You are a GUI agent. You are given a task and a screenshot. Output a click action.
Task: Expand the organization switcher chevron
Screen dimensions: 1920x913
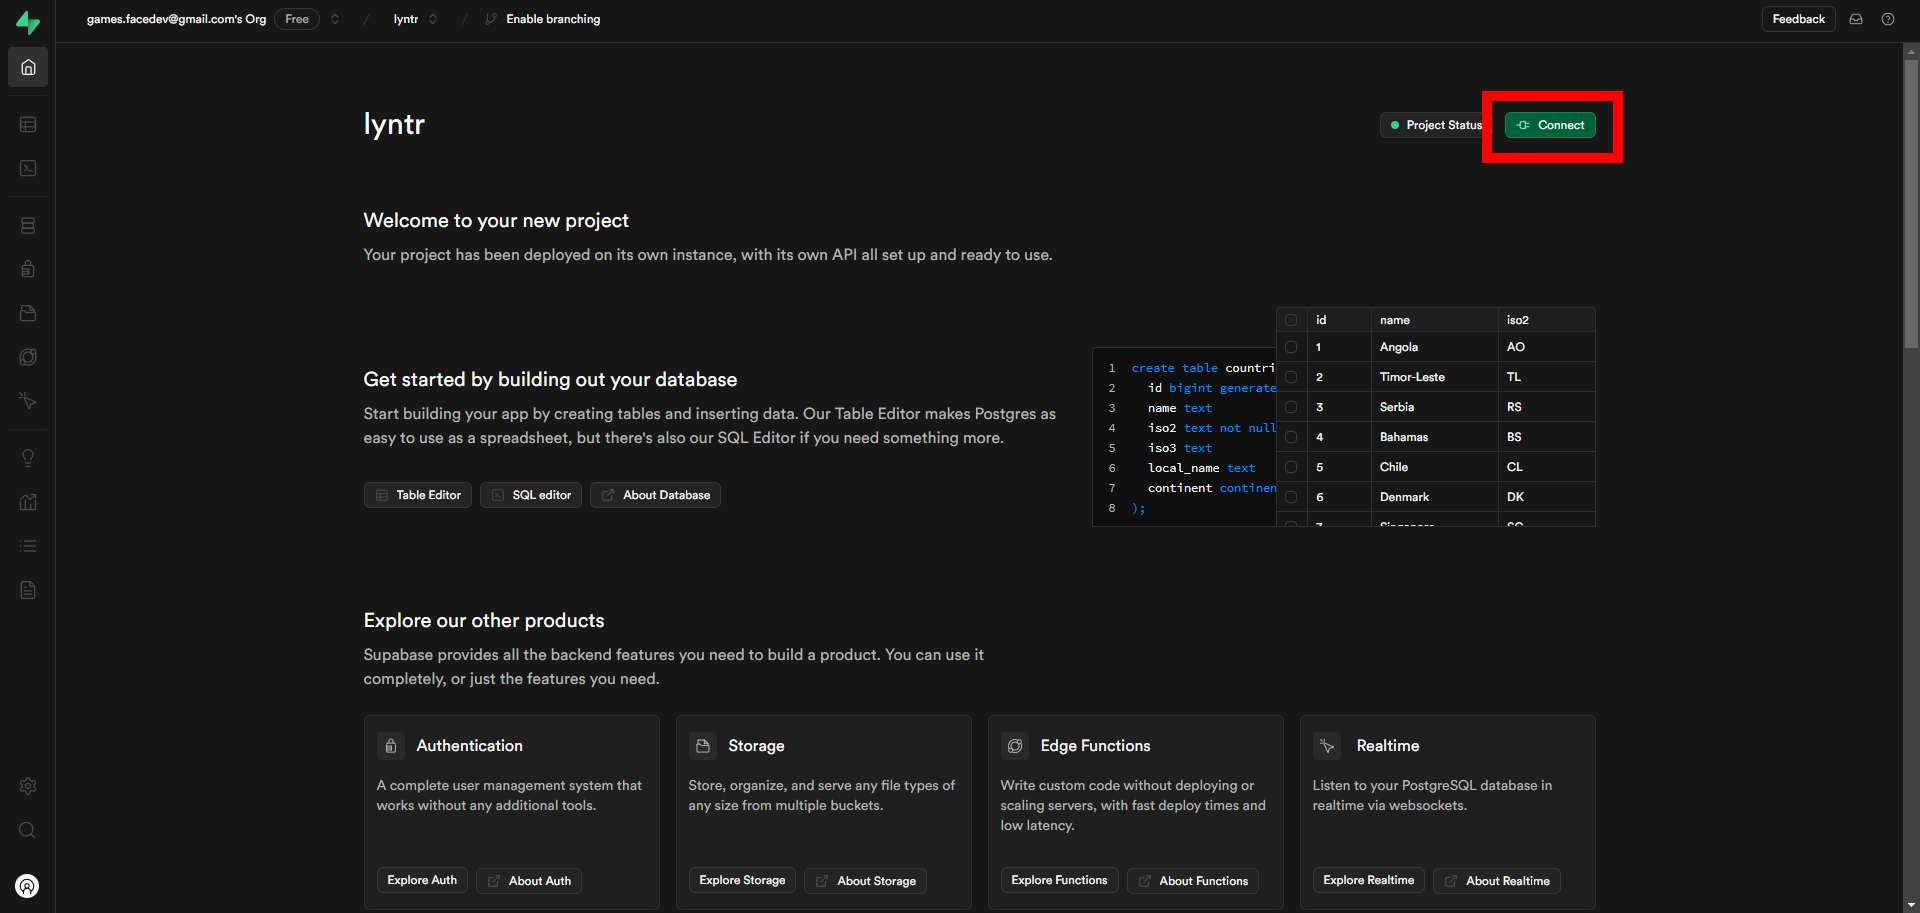335,19
